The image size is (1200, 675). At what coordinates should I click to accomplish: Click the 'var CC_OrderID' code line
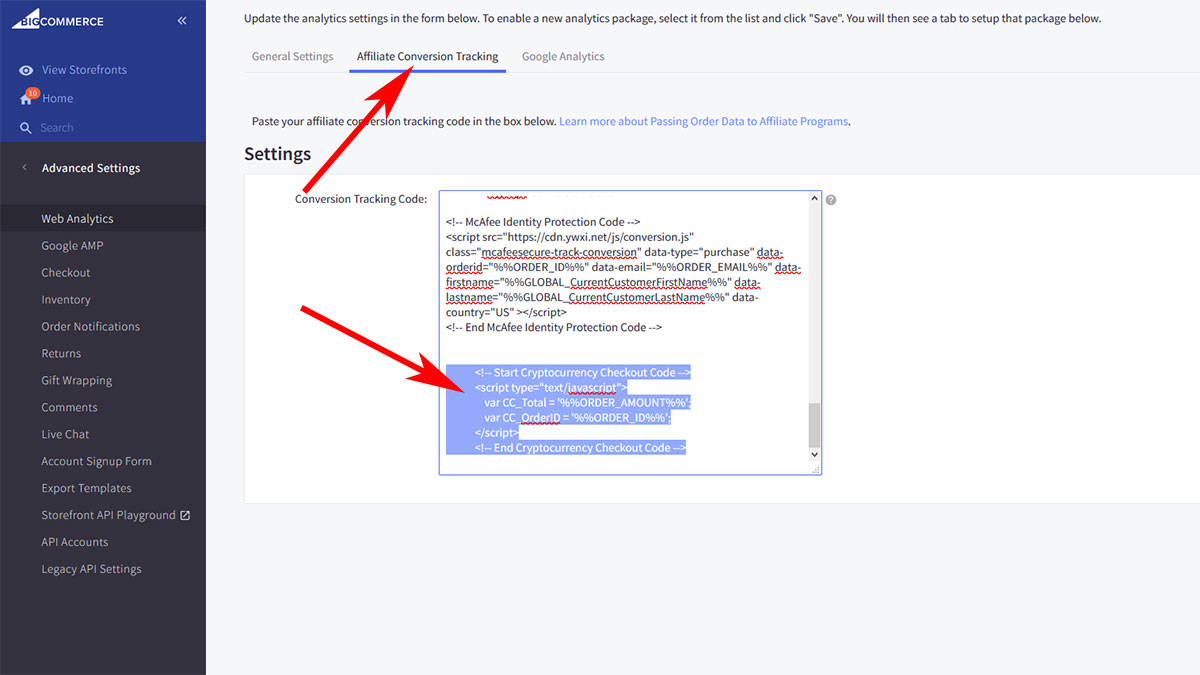point(577,418)
